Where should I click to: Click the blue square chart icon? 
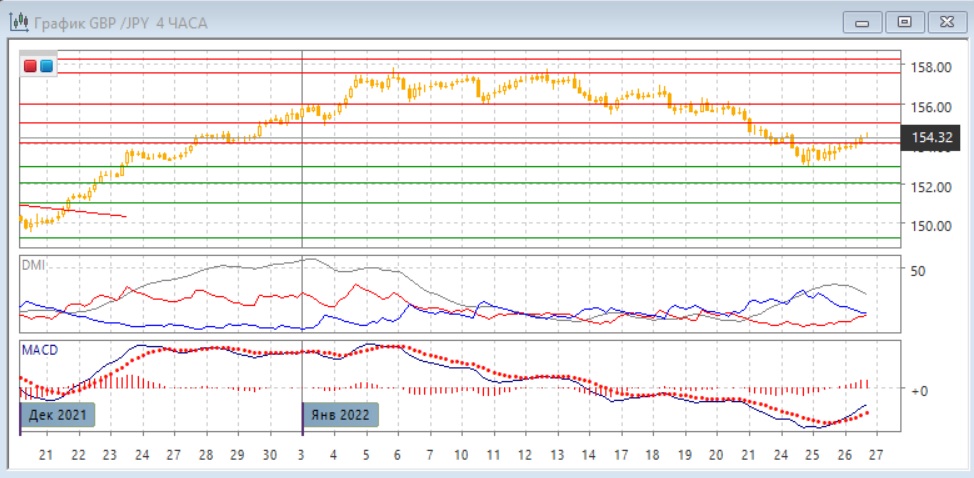coord(46,66)
